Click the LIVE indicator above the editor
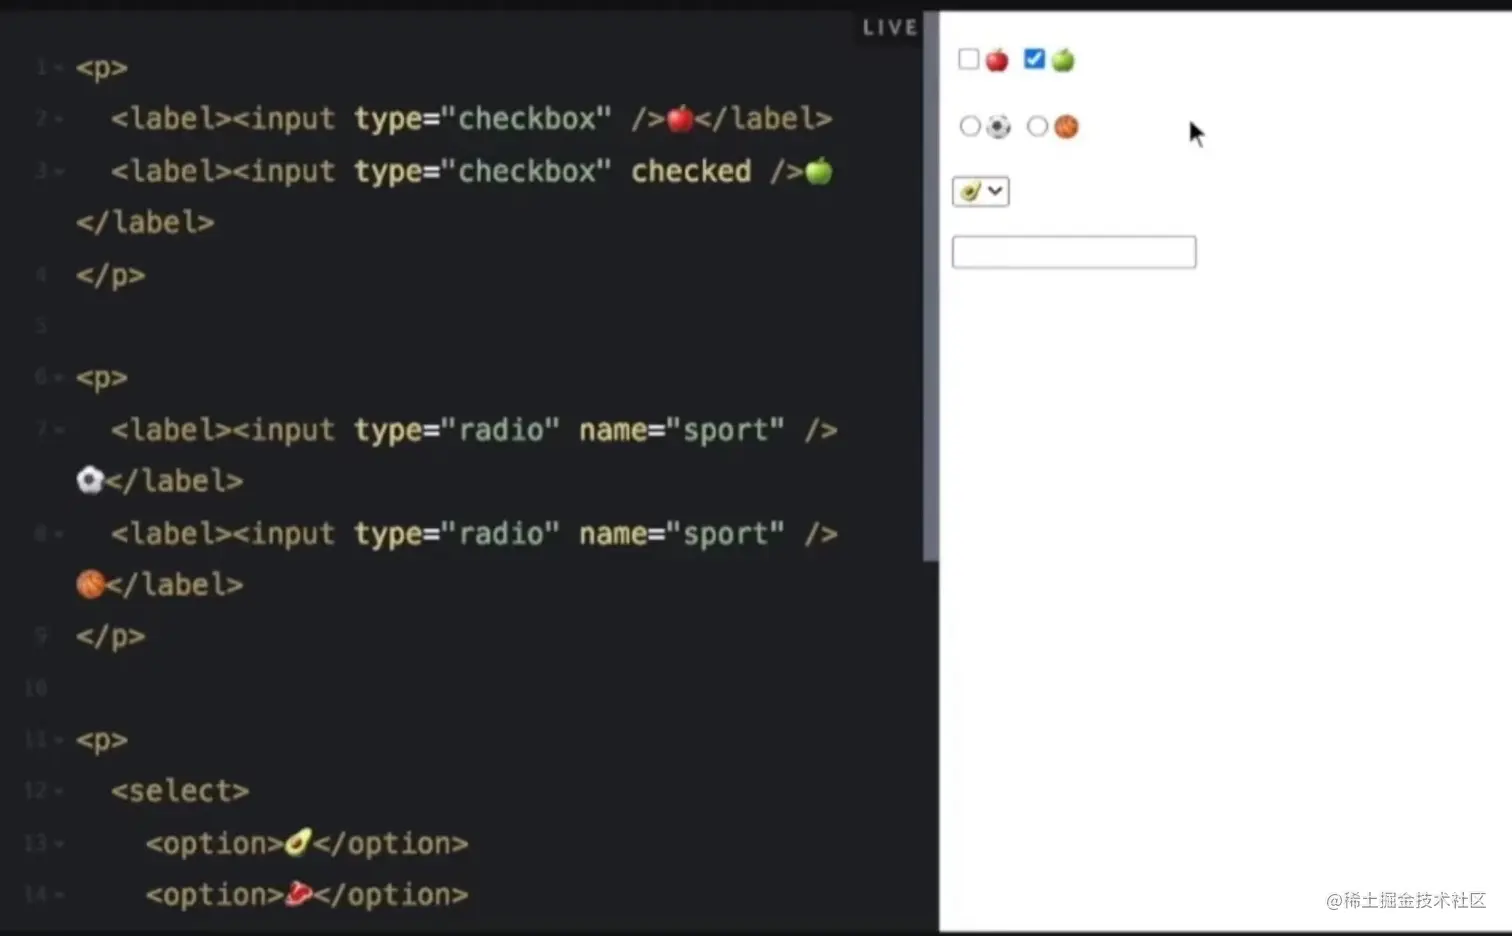This screenshot has height=936, width=1512. (x=890, y=28)
